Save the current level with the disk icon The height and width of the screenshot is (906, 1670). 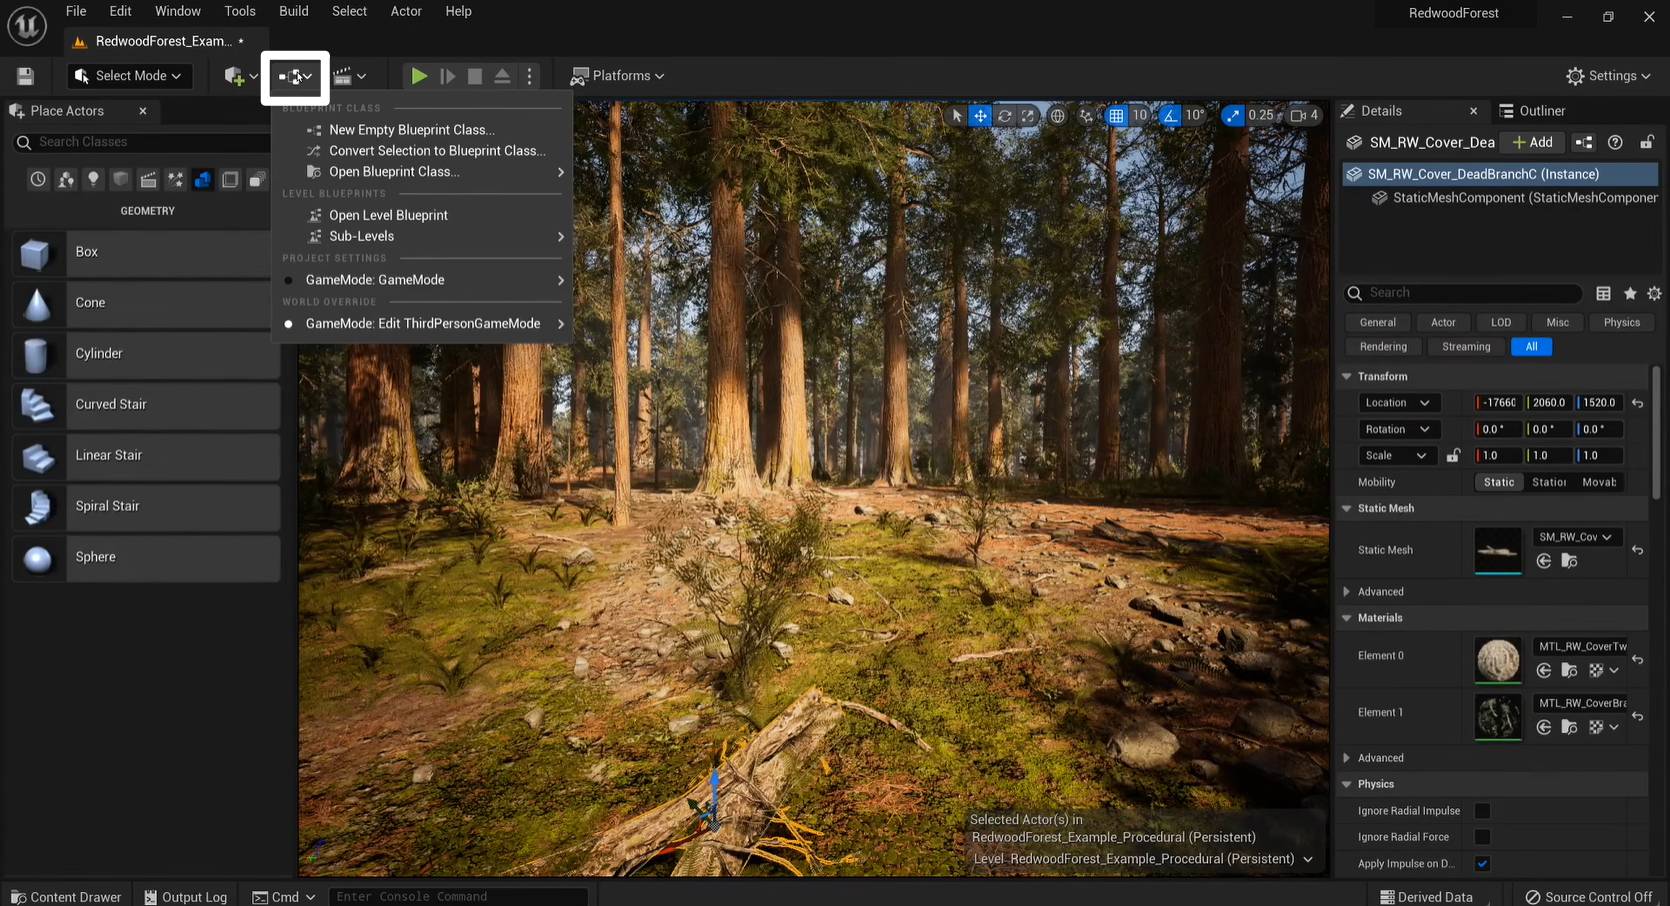point(26,76)
